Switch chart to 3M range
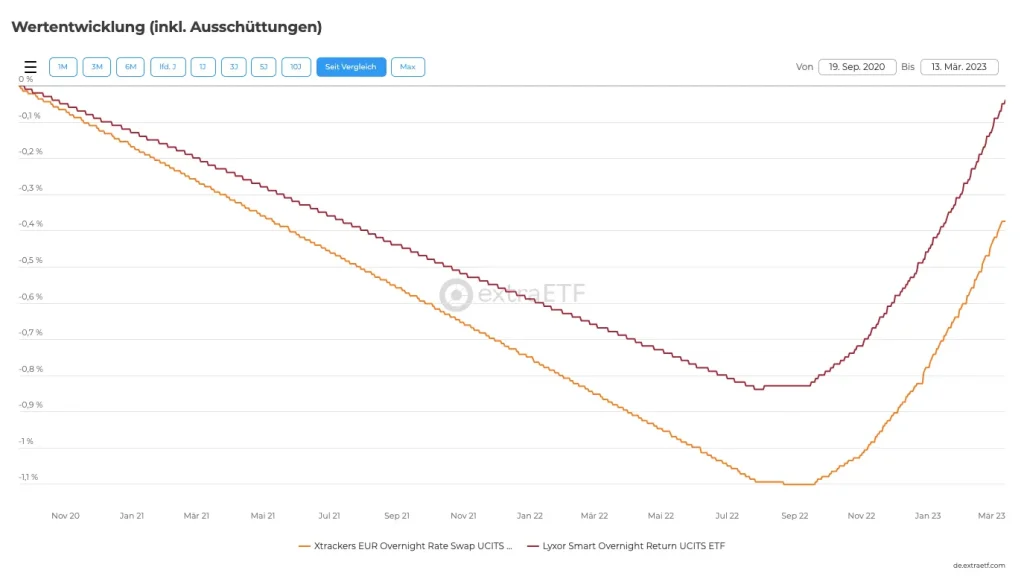1024x576 pixels. (97, 67)
